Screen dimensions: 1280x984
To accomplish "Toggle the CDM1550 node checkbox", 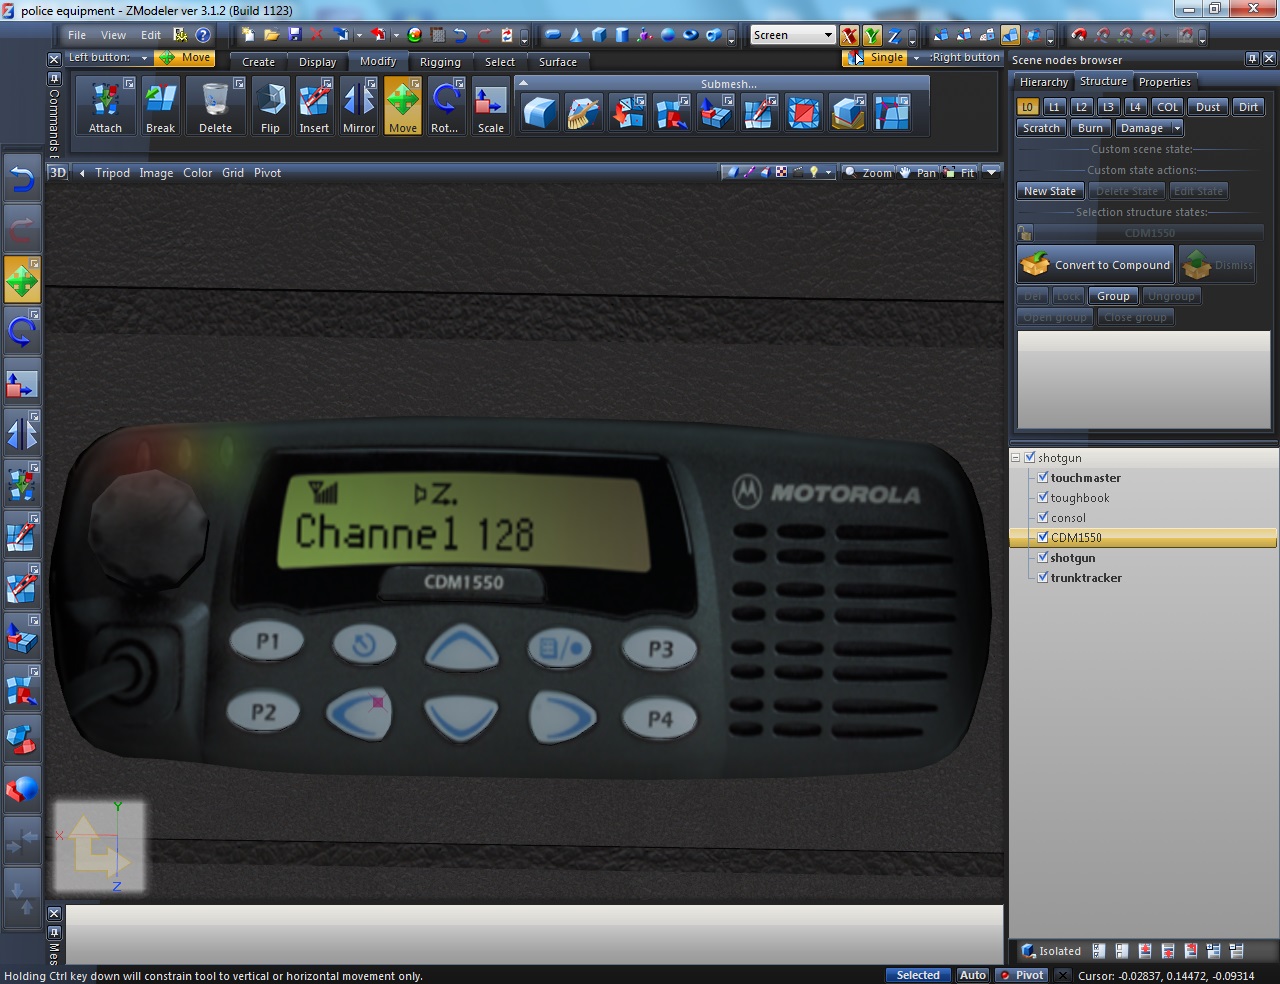I will tap(1043, 538).
